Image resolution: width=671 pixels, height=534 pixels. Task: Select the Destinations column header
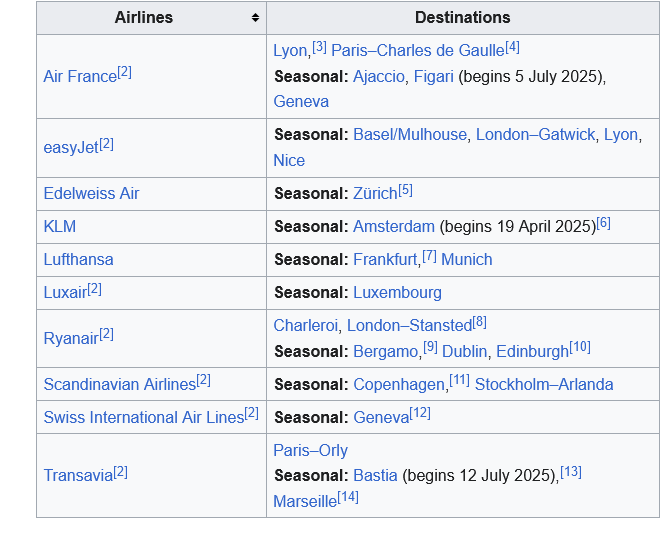coord(462,18)
